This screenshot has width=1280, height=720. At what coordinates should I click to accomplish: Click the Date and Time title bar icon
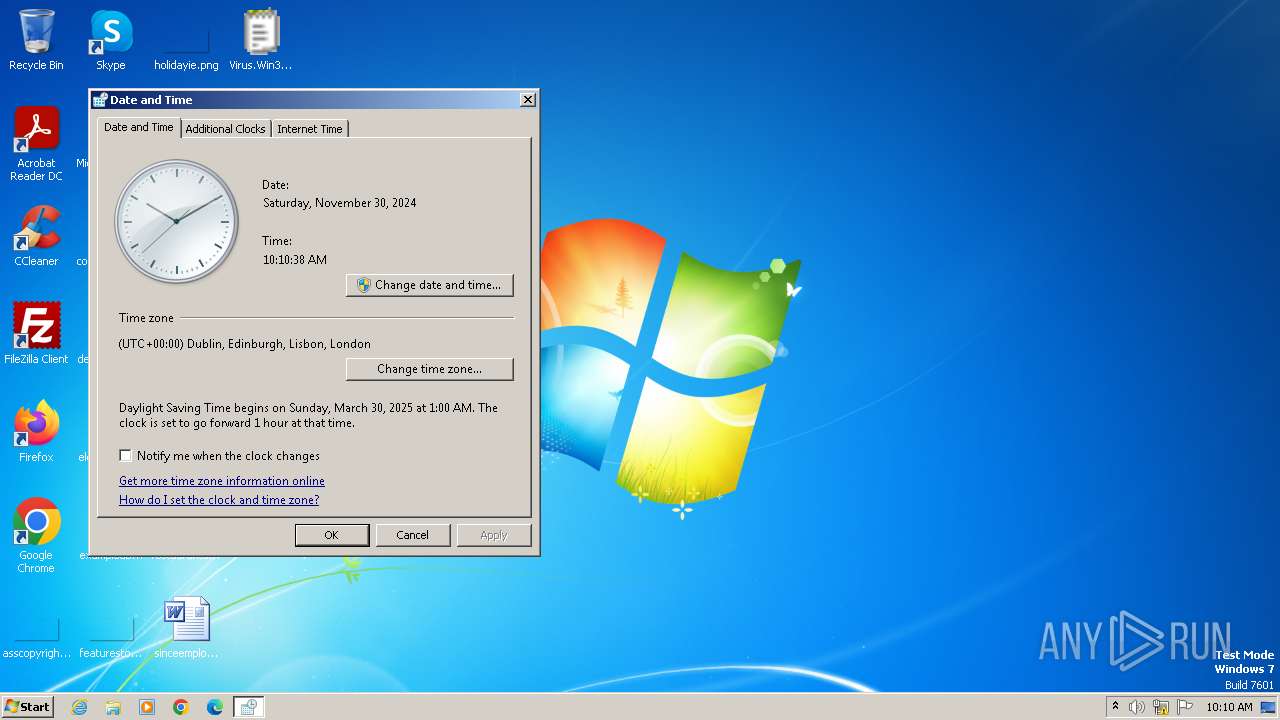[x=100, y=100]
